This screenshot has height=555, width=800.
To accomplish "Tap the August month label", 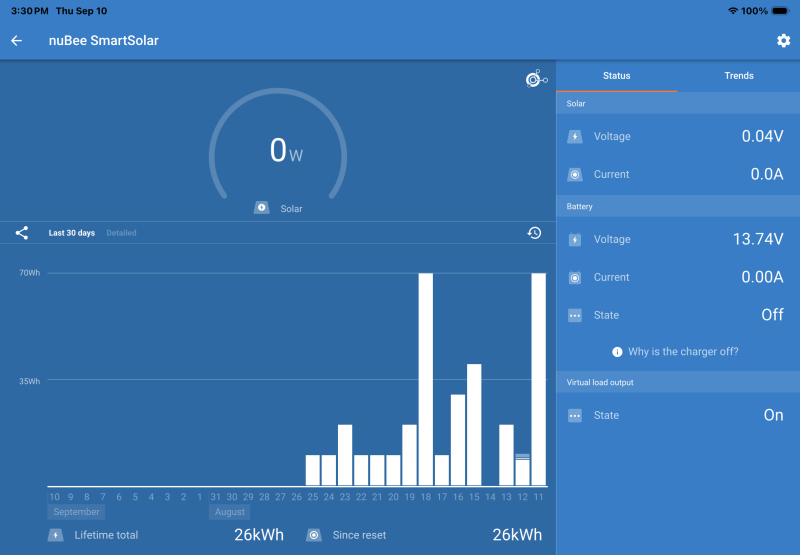I will 230,512.
